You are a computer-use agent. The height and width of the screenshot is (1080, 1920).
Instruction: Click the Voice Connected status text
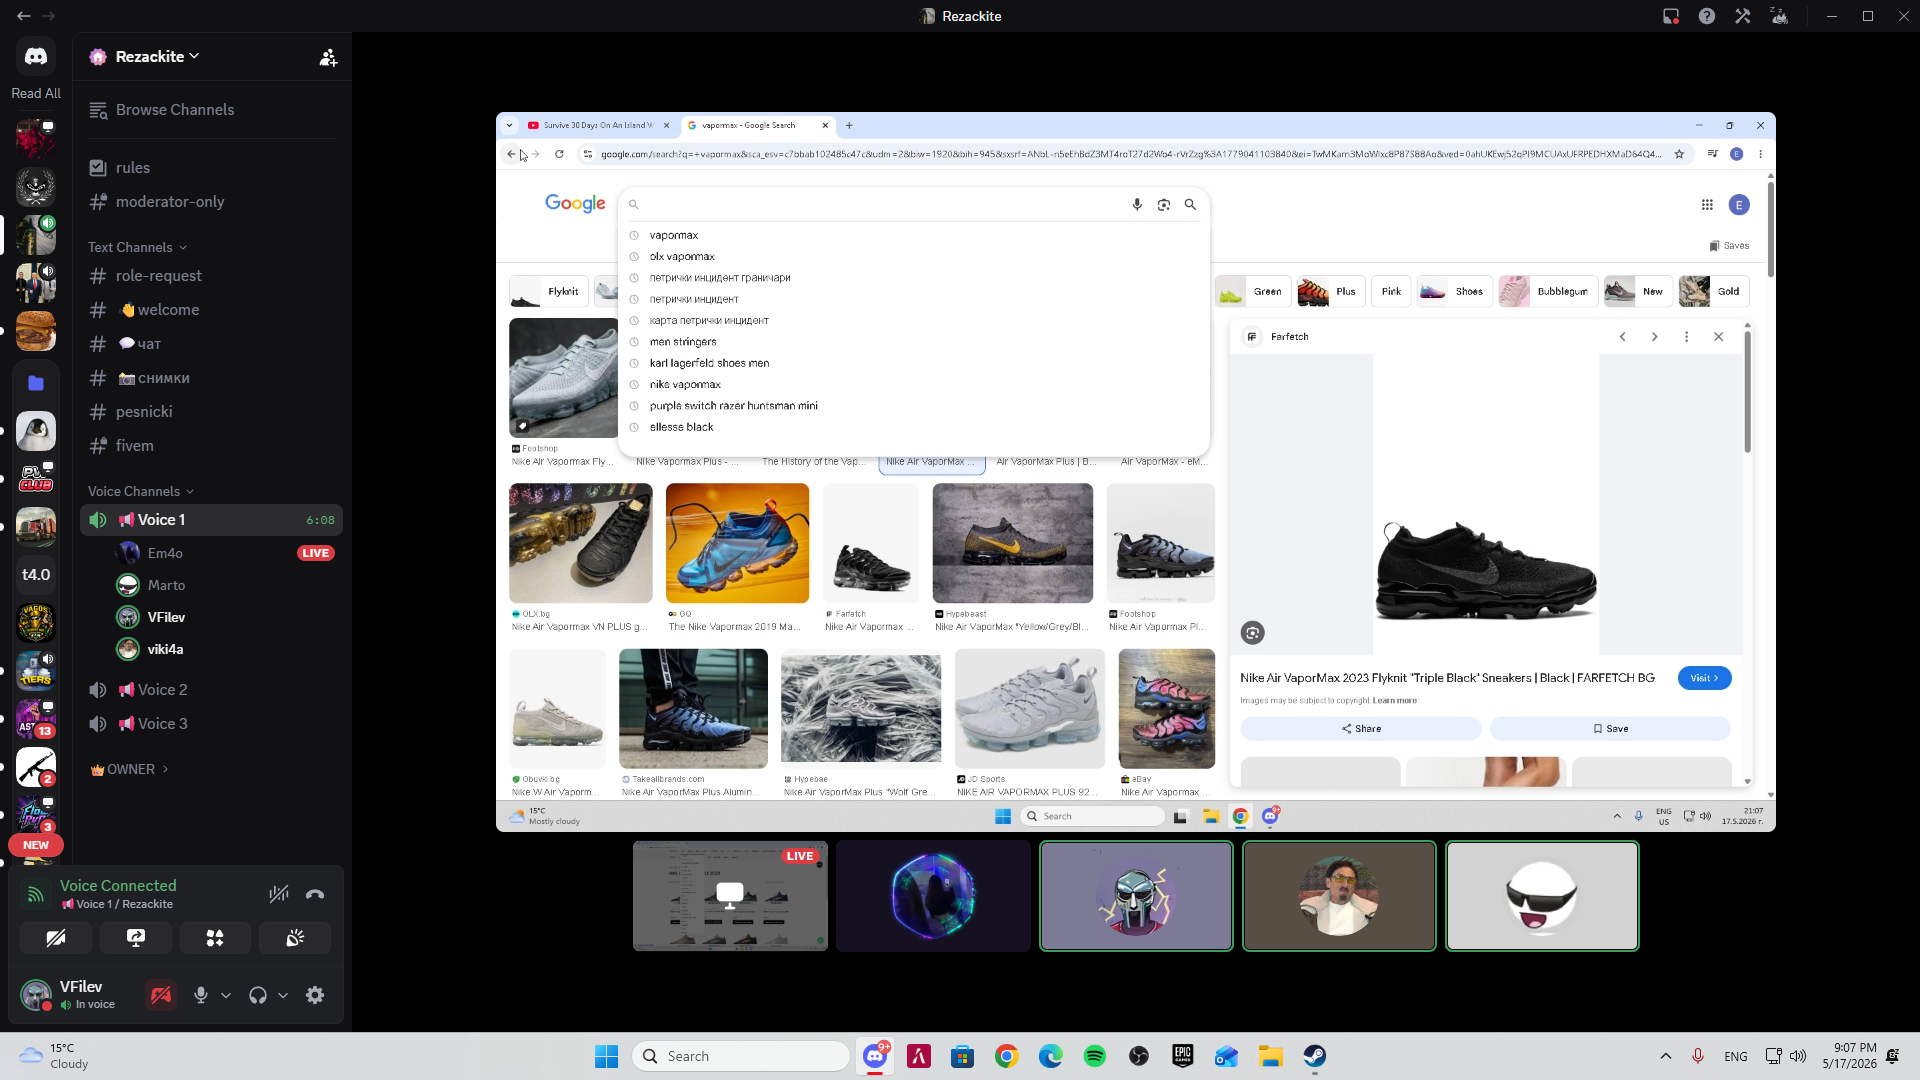[118, 886]
